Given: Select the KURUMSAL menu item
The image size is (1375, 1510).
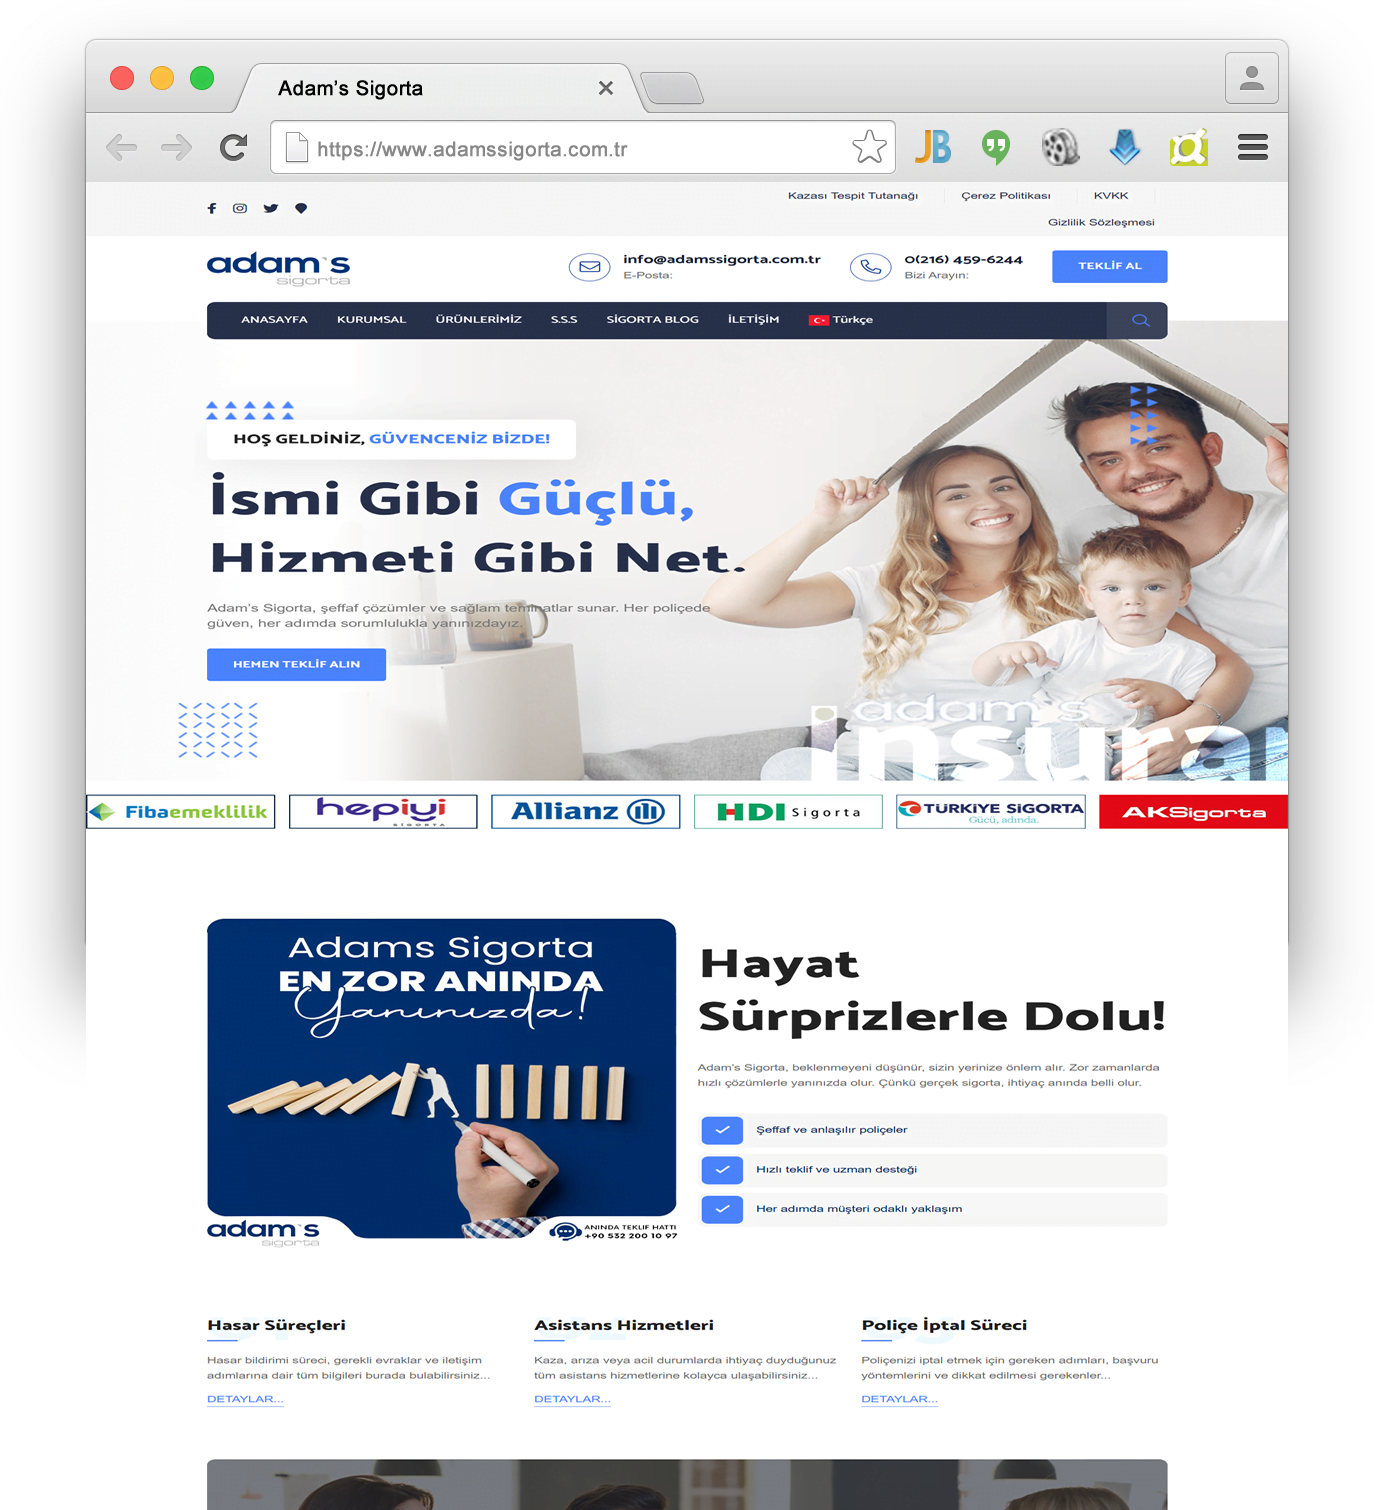Looking at the screenshot, I should click(x=371, y=320).
